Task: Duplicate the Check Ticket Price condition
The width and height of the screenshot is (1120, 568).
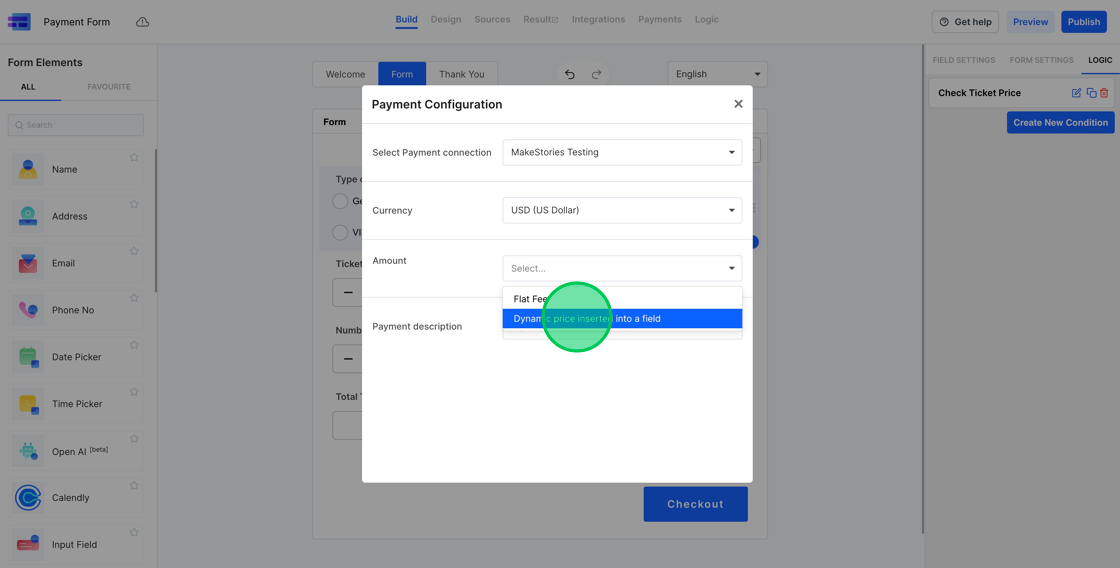Action: point(1091,93)
